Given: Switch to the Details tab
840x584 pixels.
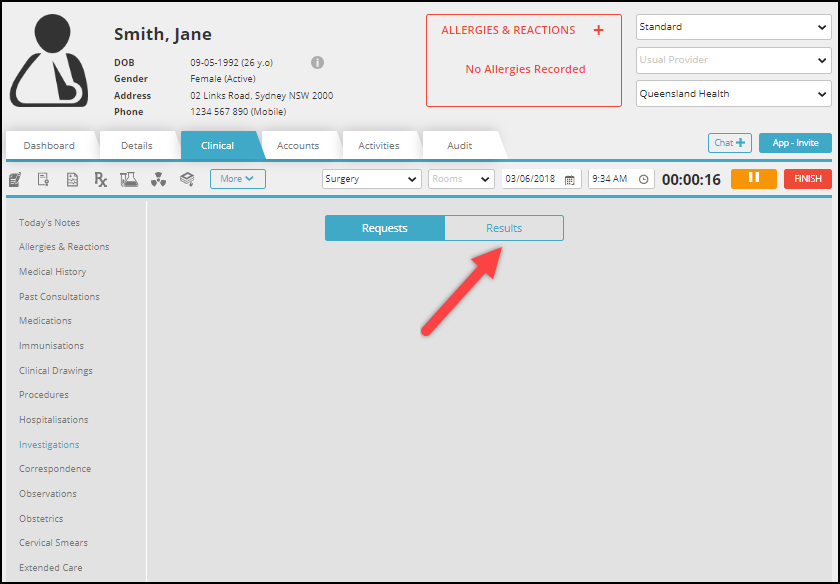Looking at the screenshot, I should coord(137,145).
